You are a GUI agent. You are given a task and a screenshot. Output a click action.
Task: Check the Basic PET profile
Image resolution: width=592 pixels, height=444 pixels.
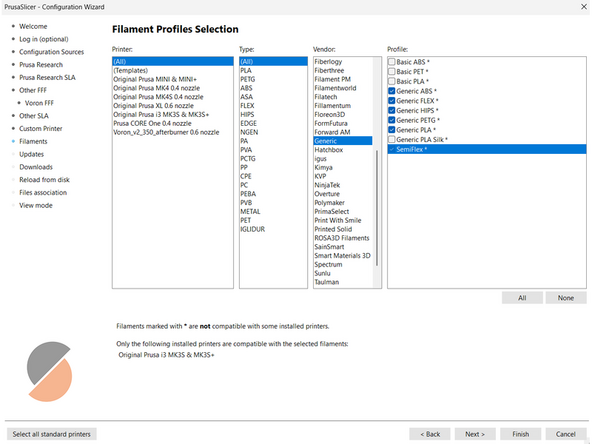pyautogui.click(x=392, y=71)
